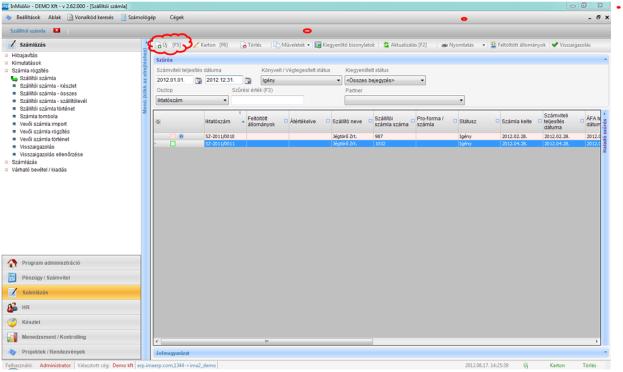This screenshot has width=623, height=372.
Task: Toggle checkbox in Feltöltött állományok column header
Action: click(x=286, y=121)
